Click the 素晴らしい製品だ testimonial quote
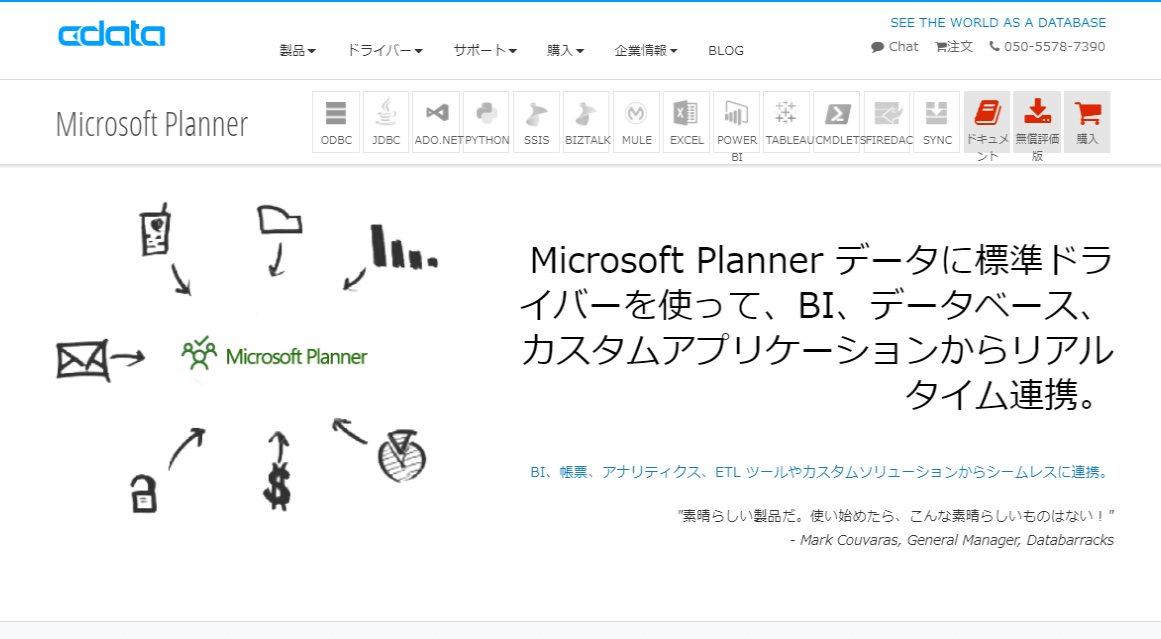 coord(896,515)
